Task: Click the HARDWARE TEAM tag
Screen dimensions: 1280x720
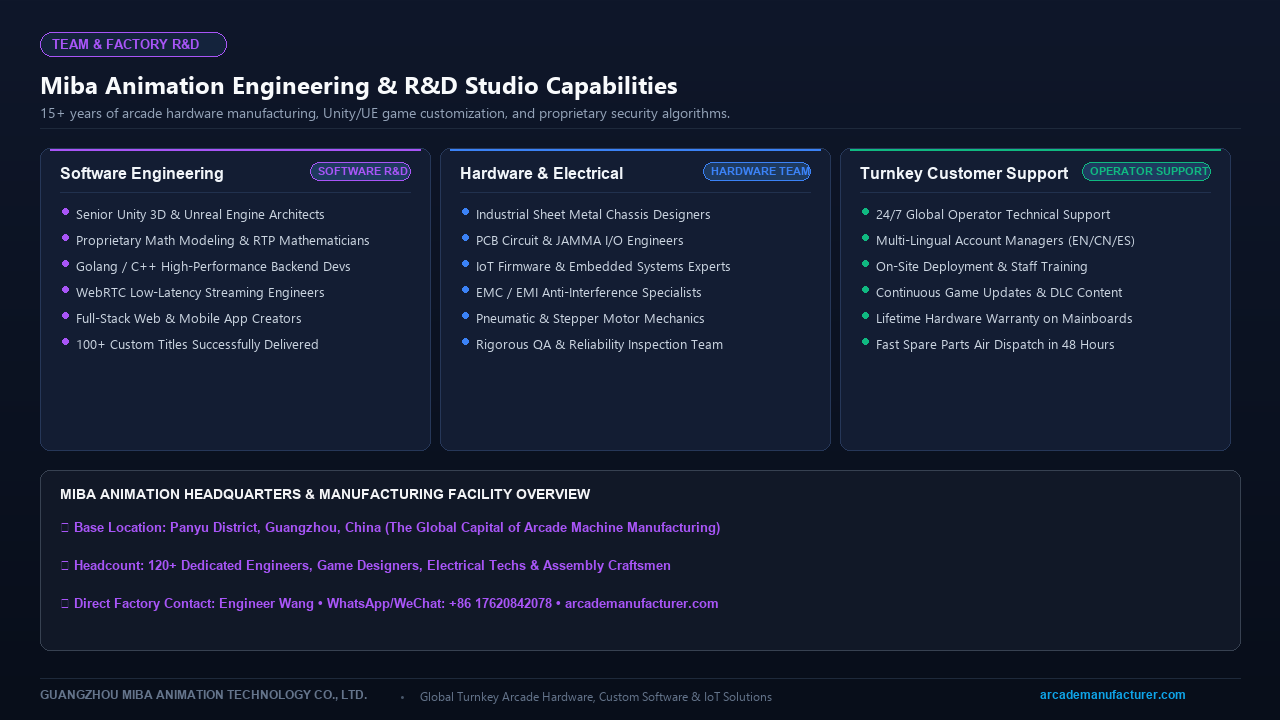Action: 757,172
